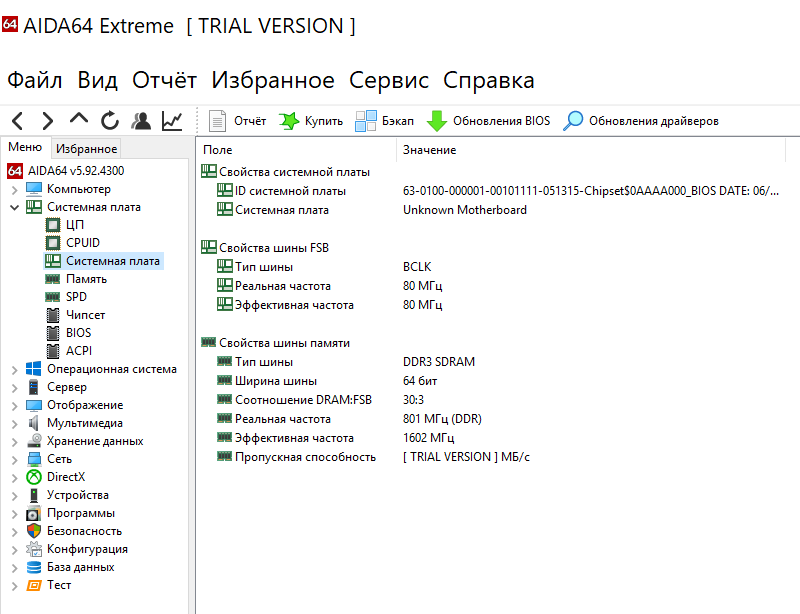The image size is (800, 614).
Task: Click the Купить buy button
Action: (x=311, y=121)
